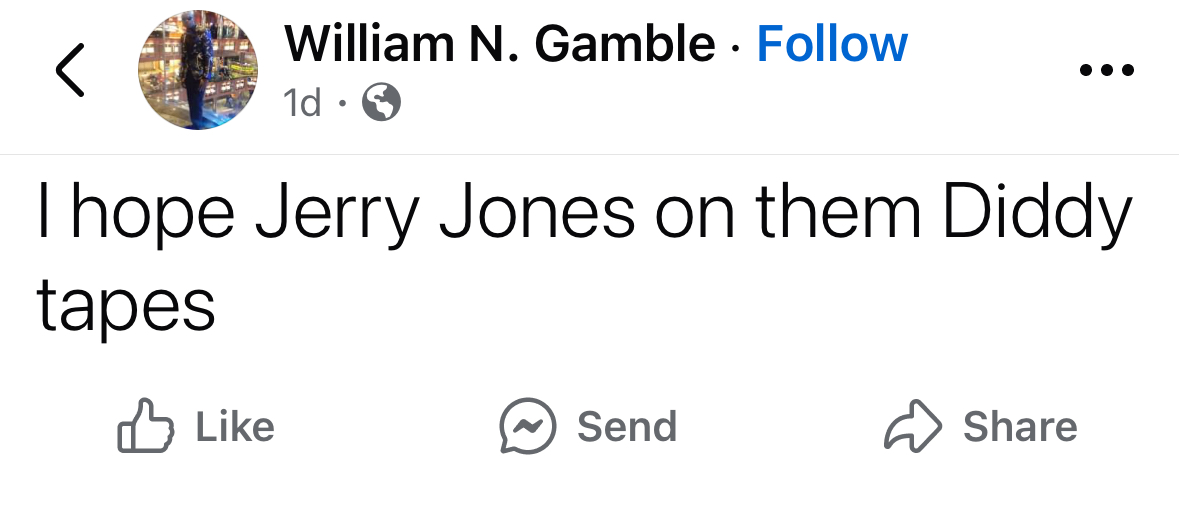Open the three-dot post options menu

(x=1107, y=71)
